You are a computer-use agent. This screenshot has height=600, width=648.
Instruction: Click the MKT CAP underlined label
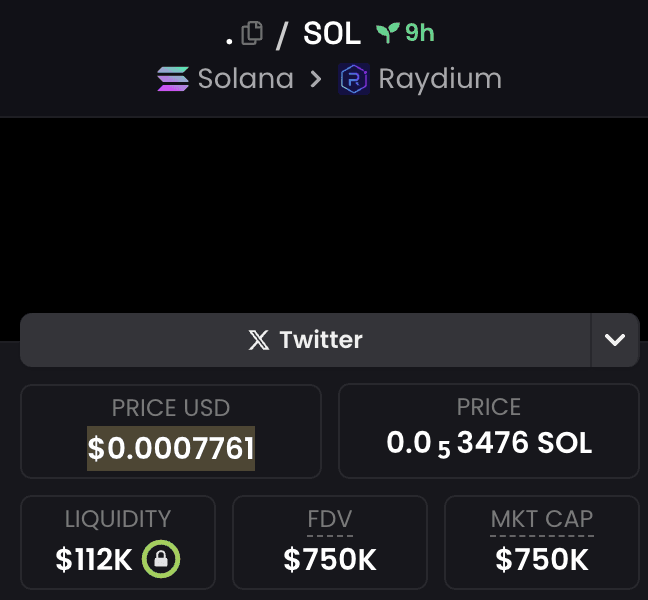(542, 519)
